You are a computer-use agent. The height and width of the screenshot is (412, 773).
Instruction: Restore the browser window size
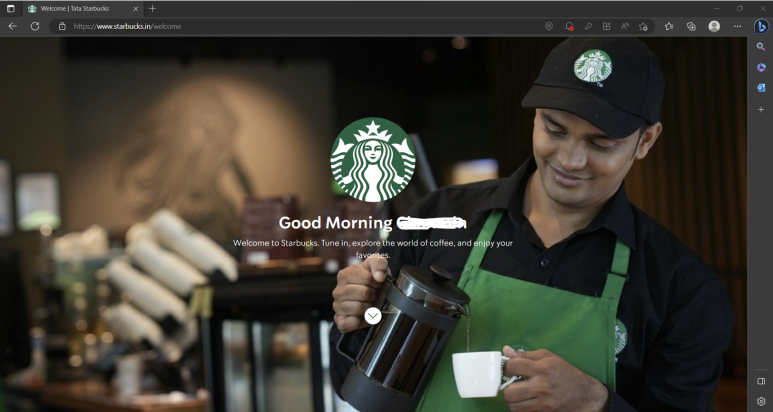[x=740, y=8]
